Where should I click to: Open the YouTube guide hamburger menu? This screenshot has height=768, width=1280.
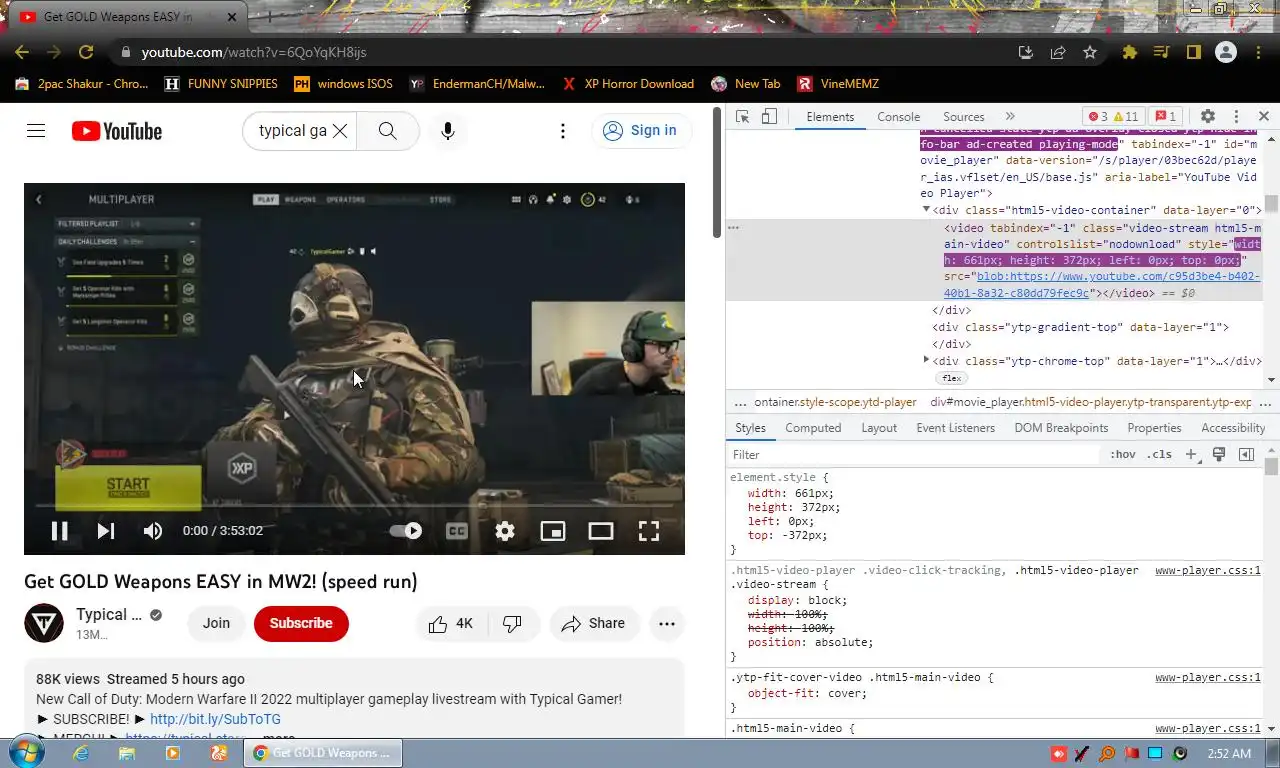[x=36, y=131]
